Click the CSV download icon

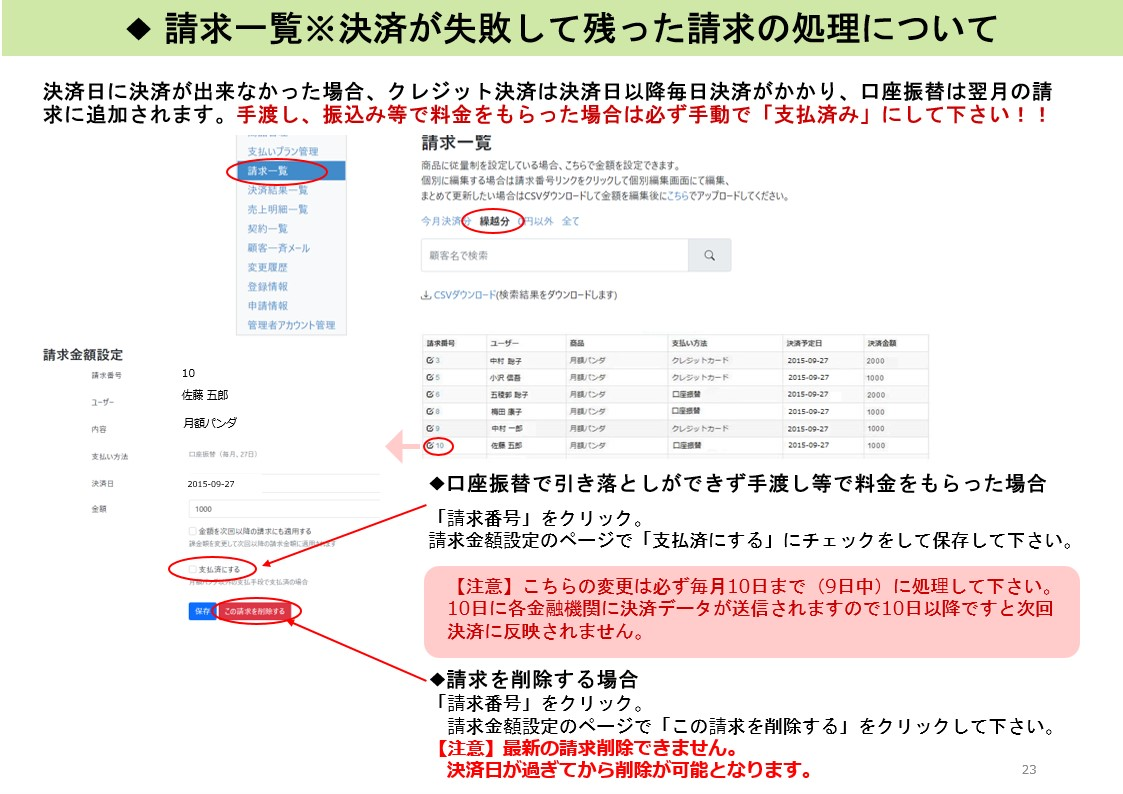pyautogui.click(x=426, y=296)
